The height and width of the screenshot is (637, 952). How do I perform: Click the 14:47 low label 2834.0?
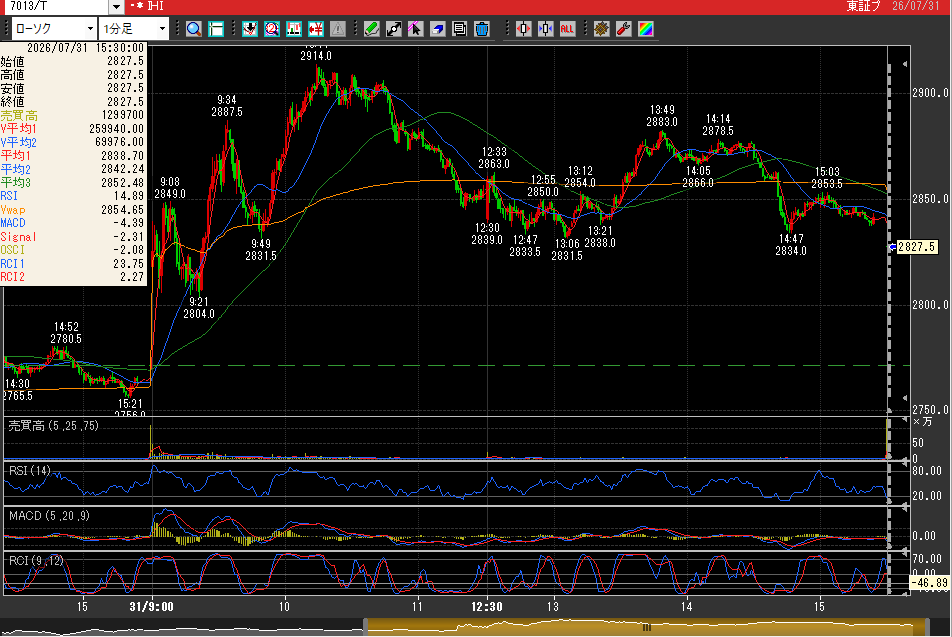[x=790, y=250]
